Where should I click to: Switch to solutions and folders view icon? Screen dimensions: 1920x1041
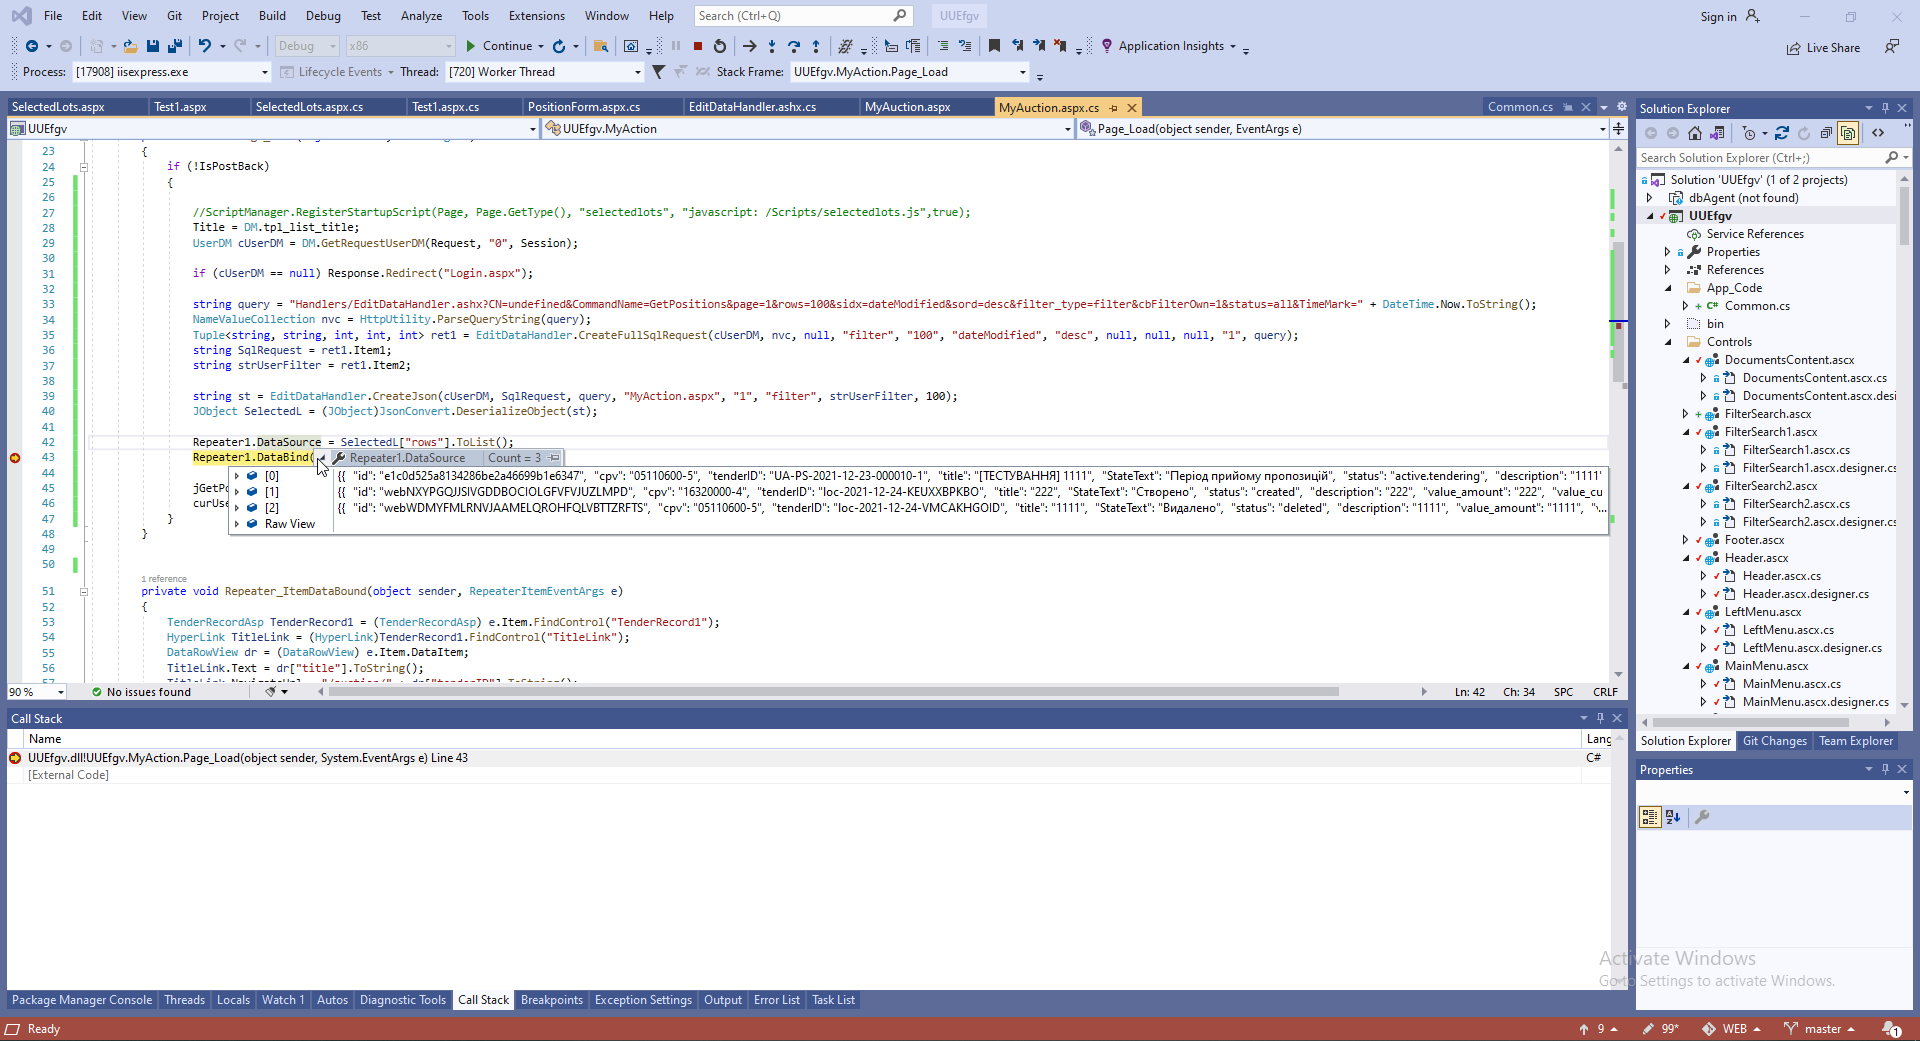click(1717, 133)
